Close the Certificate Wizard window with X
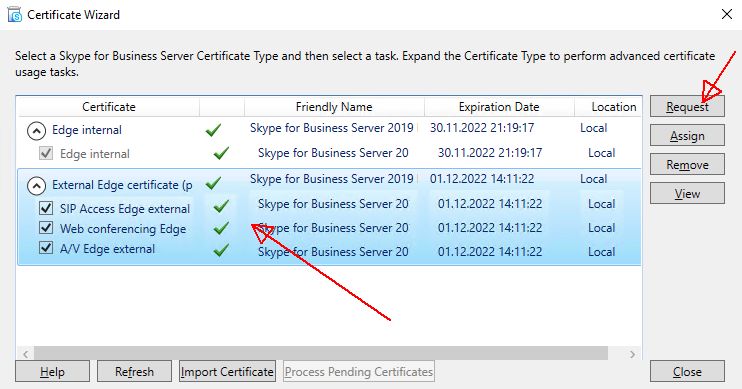 (x=727, y=14)
